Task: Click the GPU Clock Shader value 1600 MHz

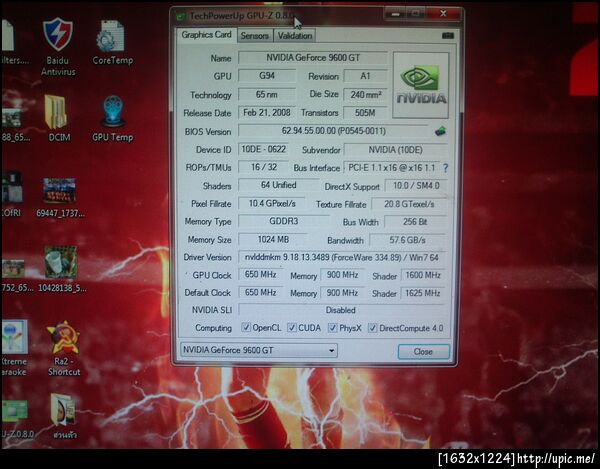Action: [423, 275]
